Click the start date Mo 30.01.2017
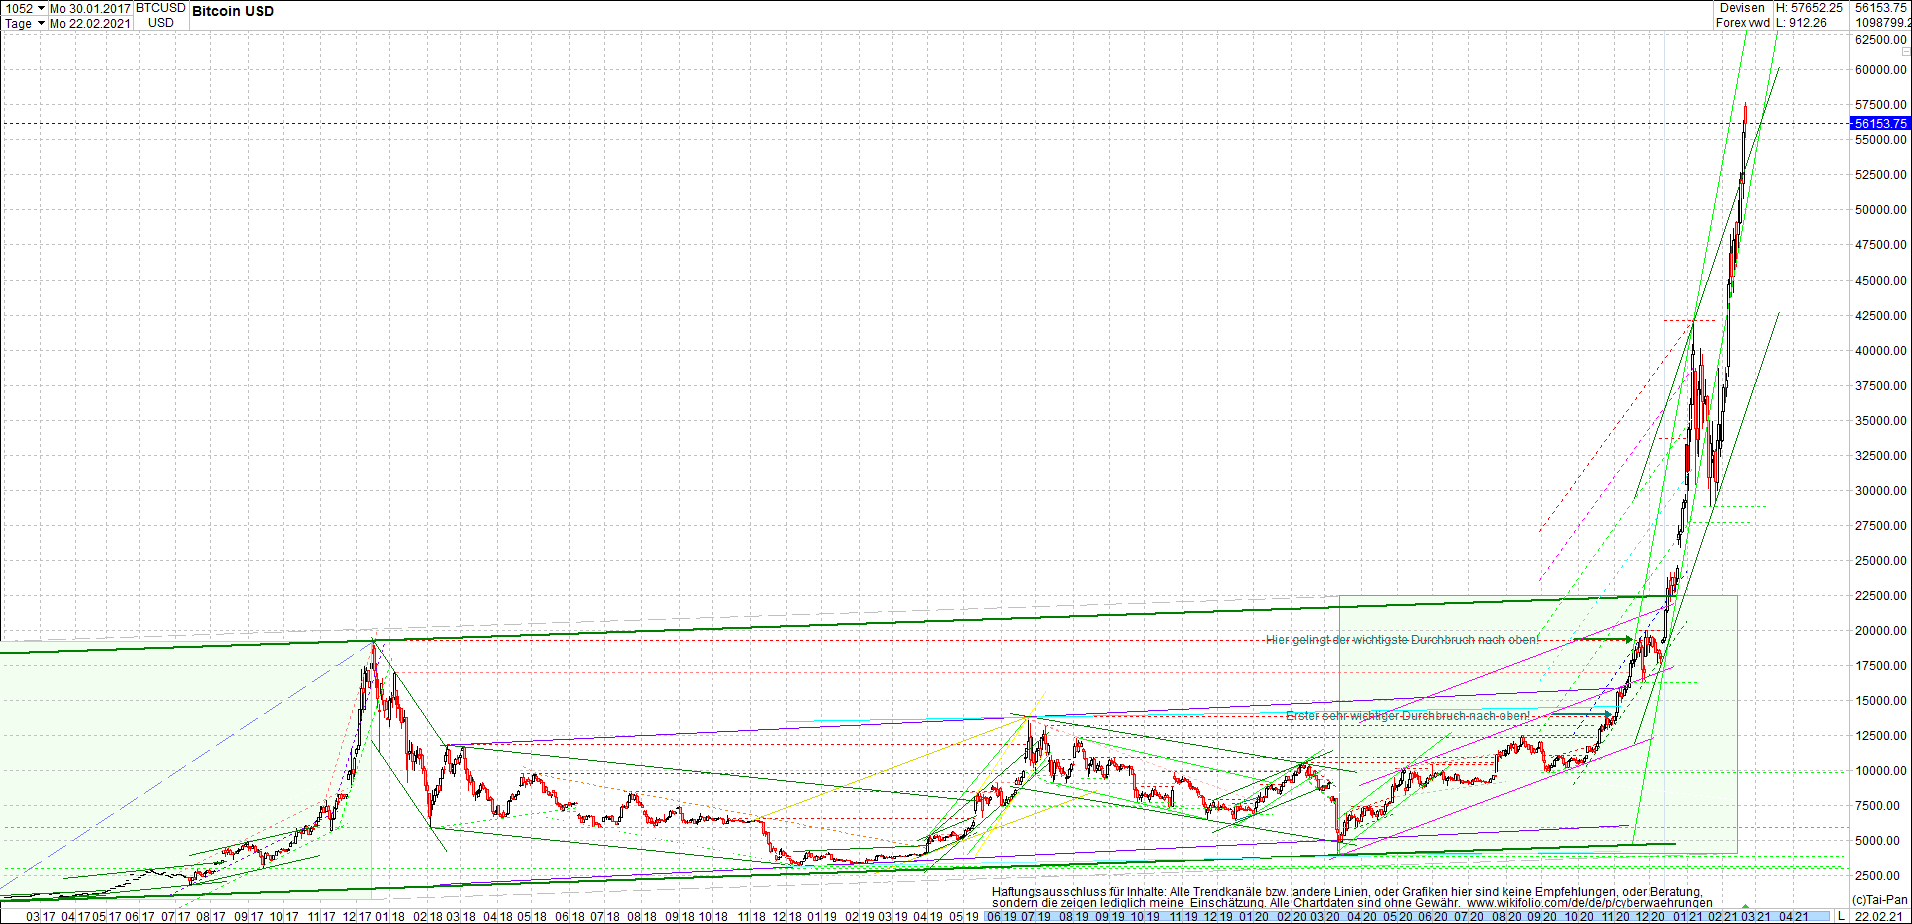Viewport: 1912px width, 924px height. [90, 8]
